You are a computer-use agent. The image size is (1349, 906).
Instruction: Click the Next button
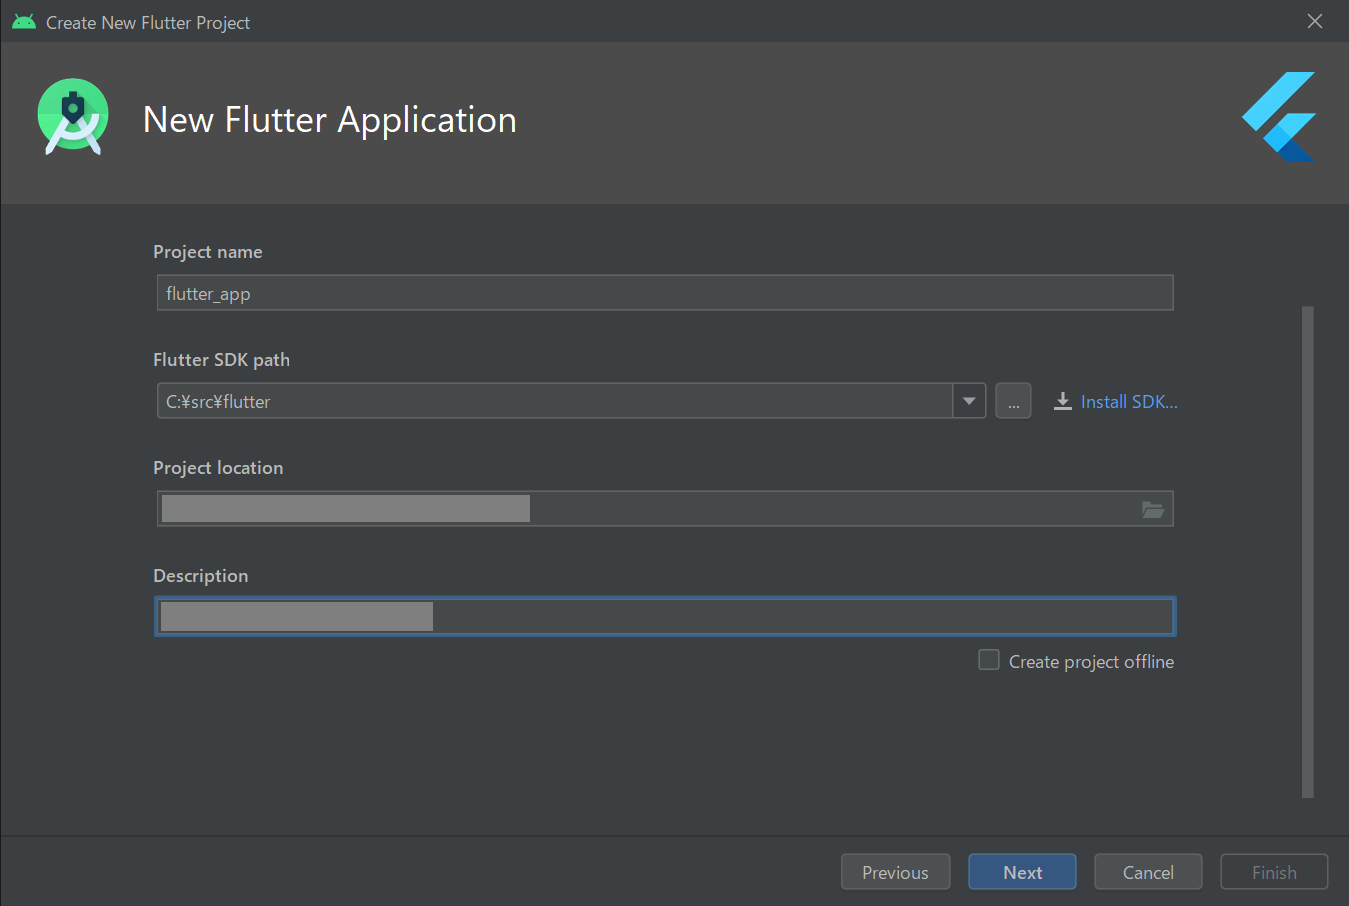click(1022, 872)
